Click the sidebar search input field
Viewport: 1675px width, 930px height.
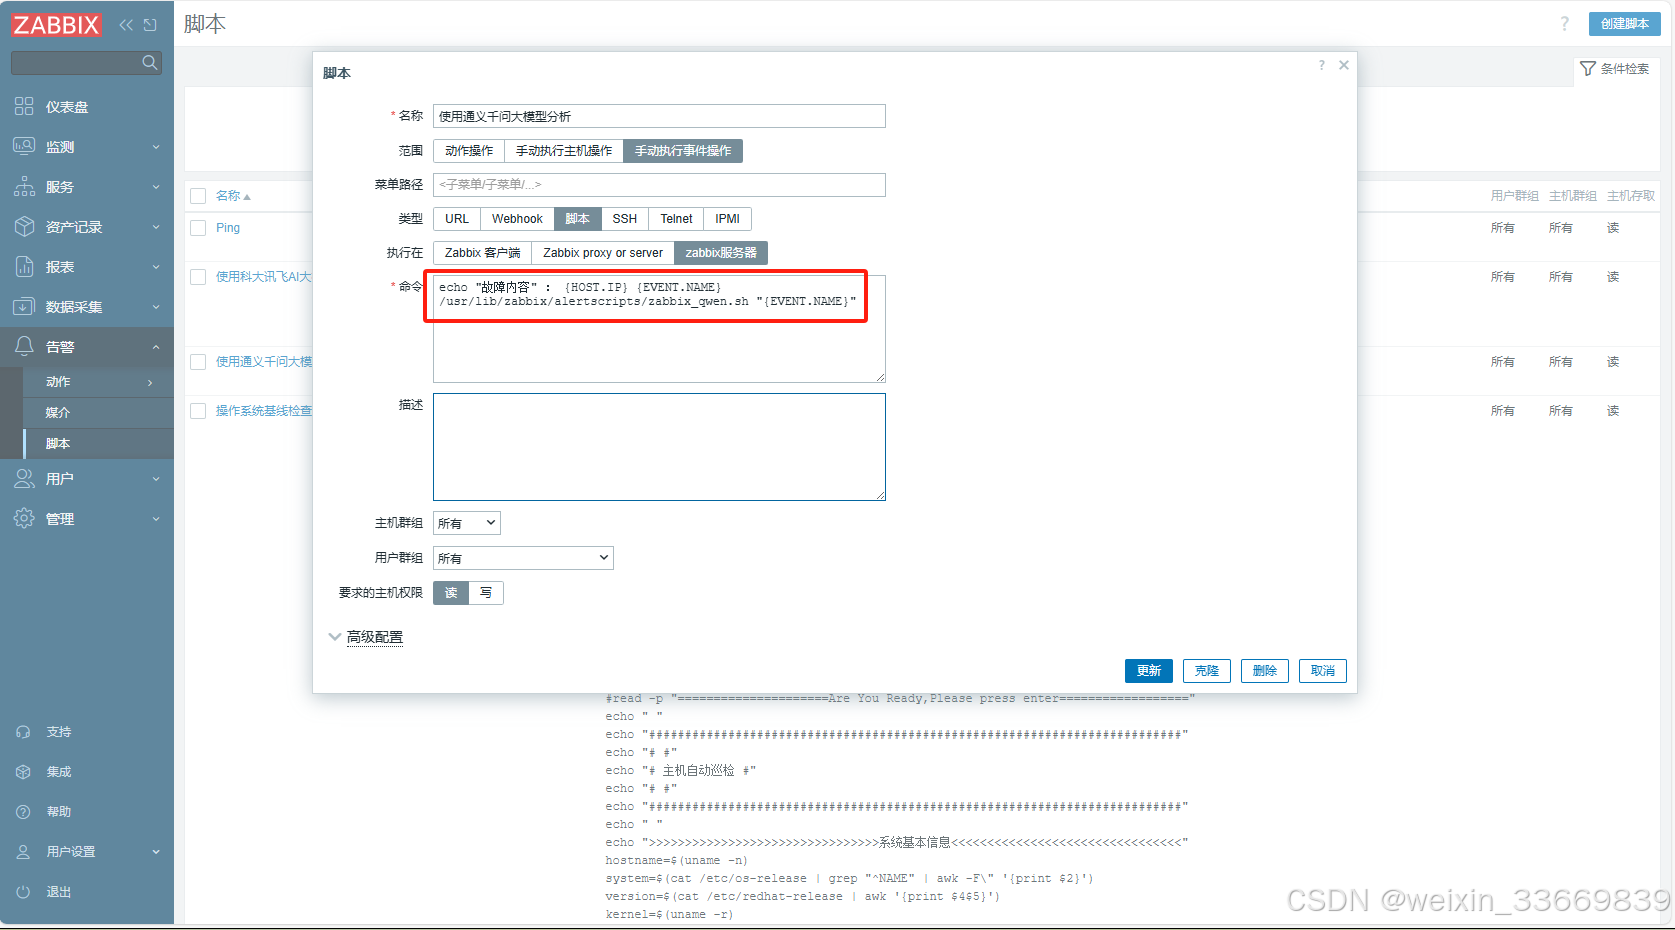tap(76, 62)
